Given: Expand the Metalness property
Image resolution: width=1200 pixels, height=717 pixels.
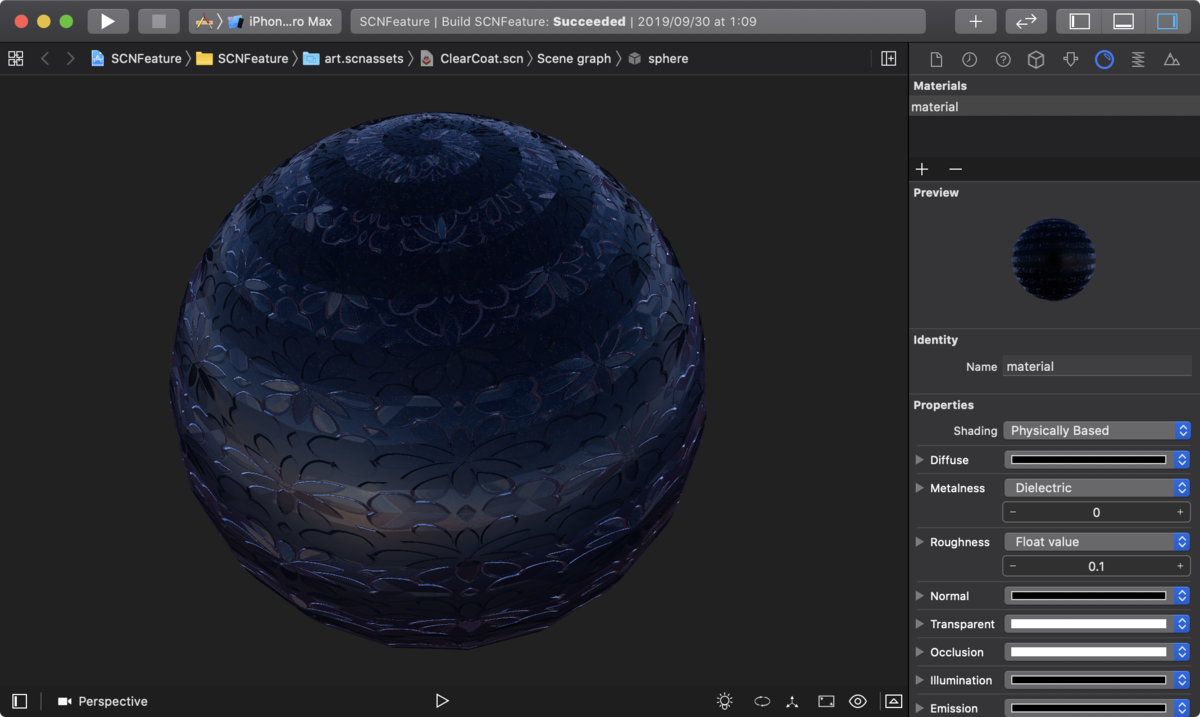Looking at the screenshot, I should tap(920, 488).
